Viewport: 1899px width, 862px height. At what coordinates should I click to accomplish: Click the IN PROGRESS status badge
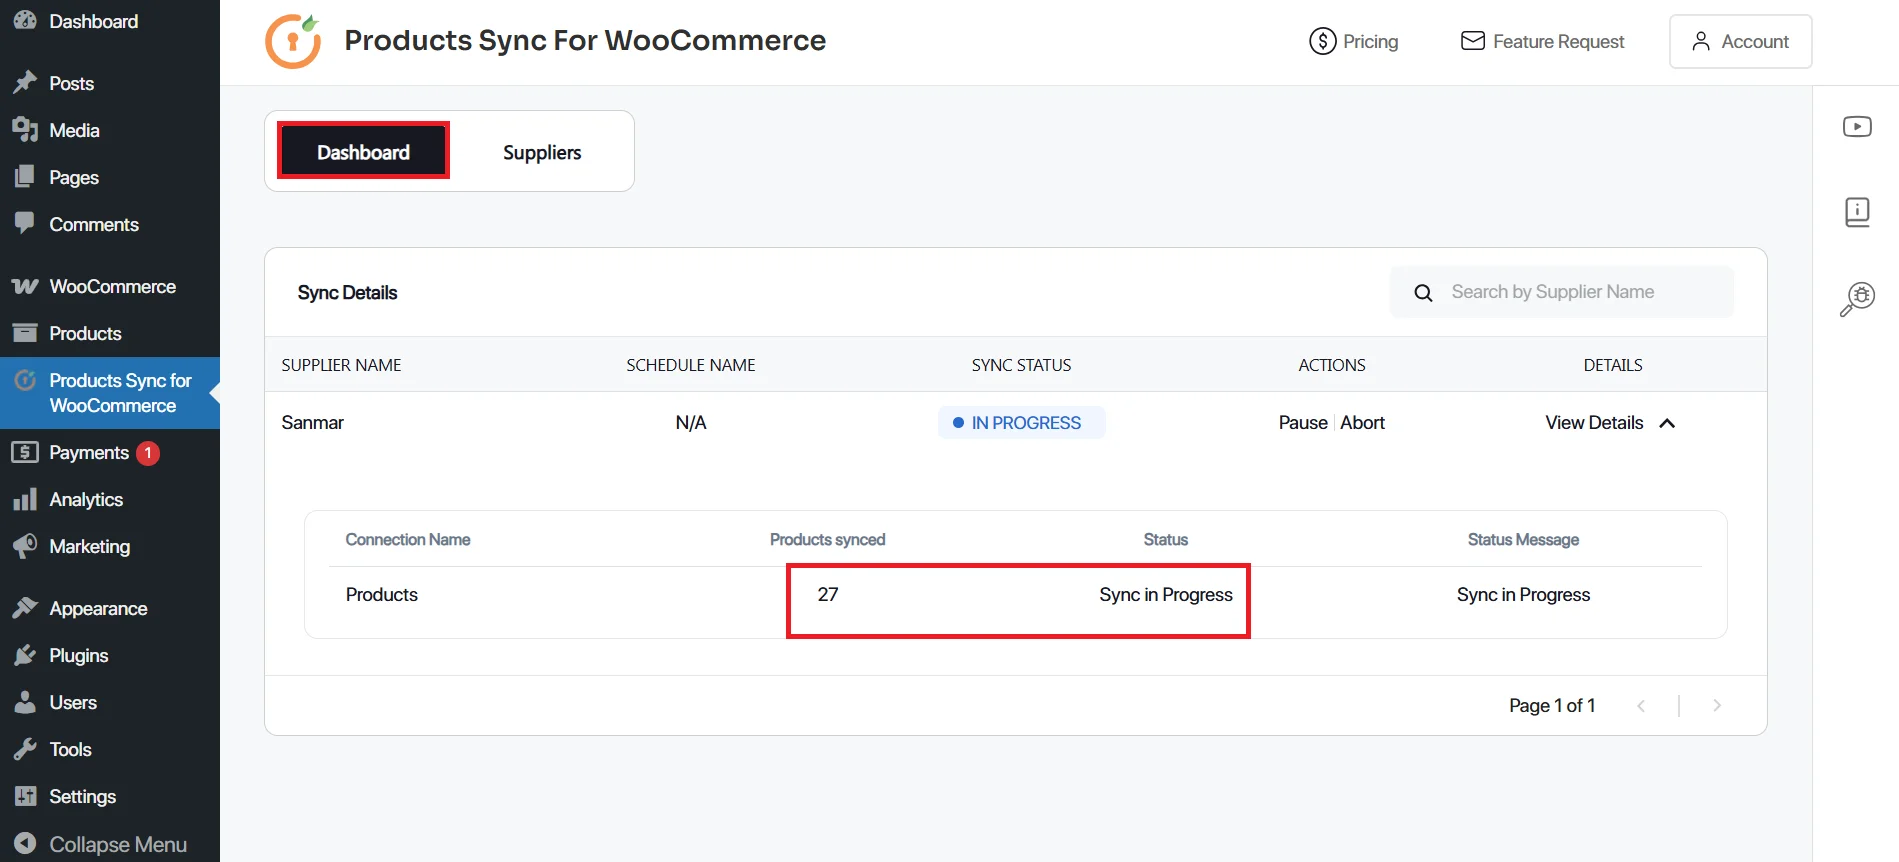pos(1021,423)
